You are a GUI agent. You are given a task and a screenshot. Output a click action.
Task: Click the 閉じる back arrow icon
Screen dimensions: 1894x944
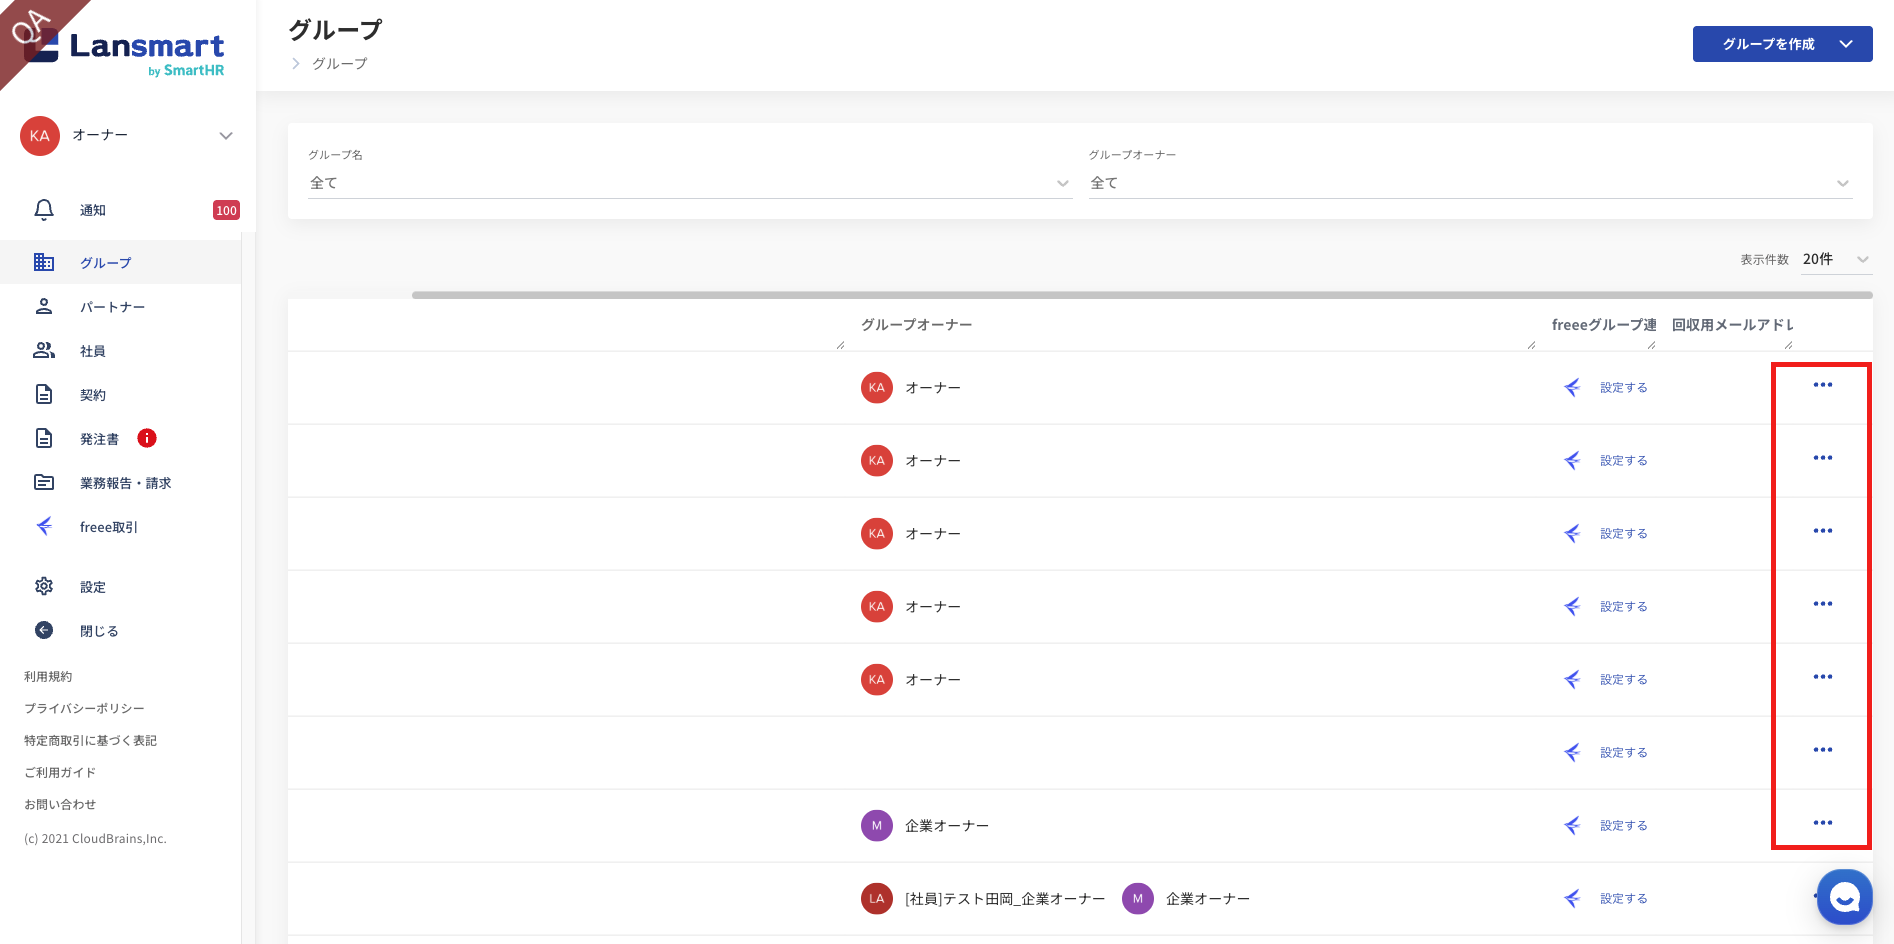(44, 630)
